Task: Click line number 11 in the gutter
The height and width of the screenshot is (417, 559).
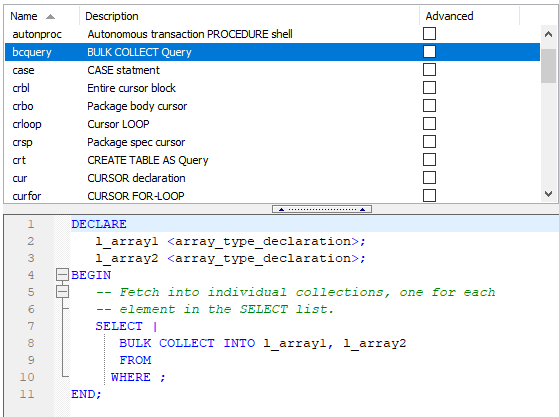Action: pos(27,394)
